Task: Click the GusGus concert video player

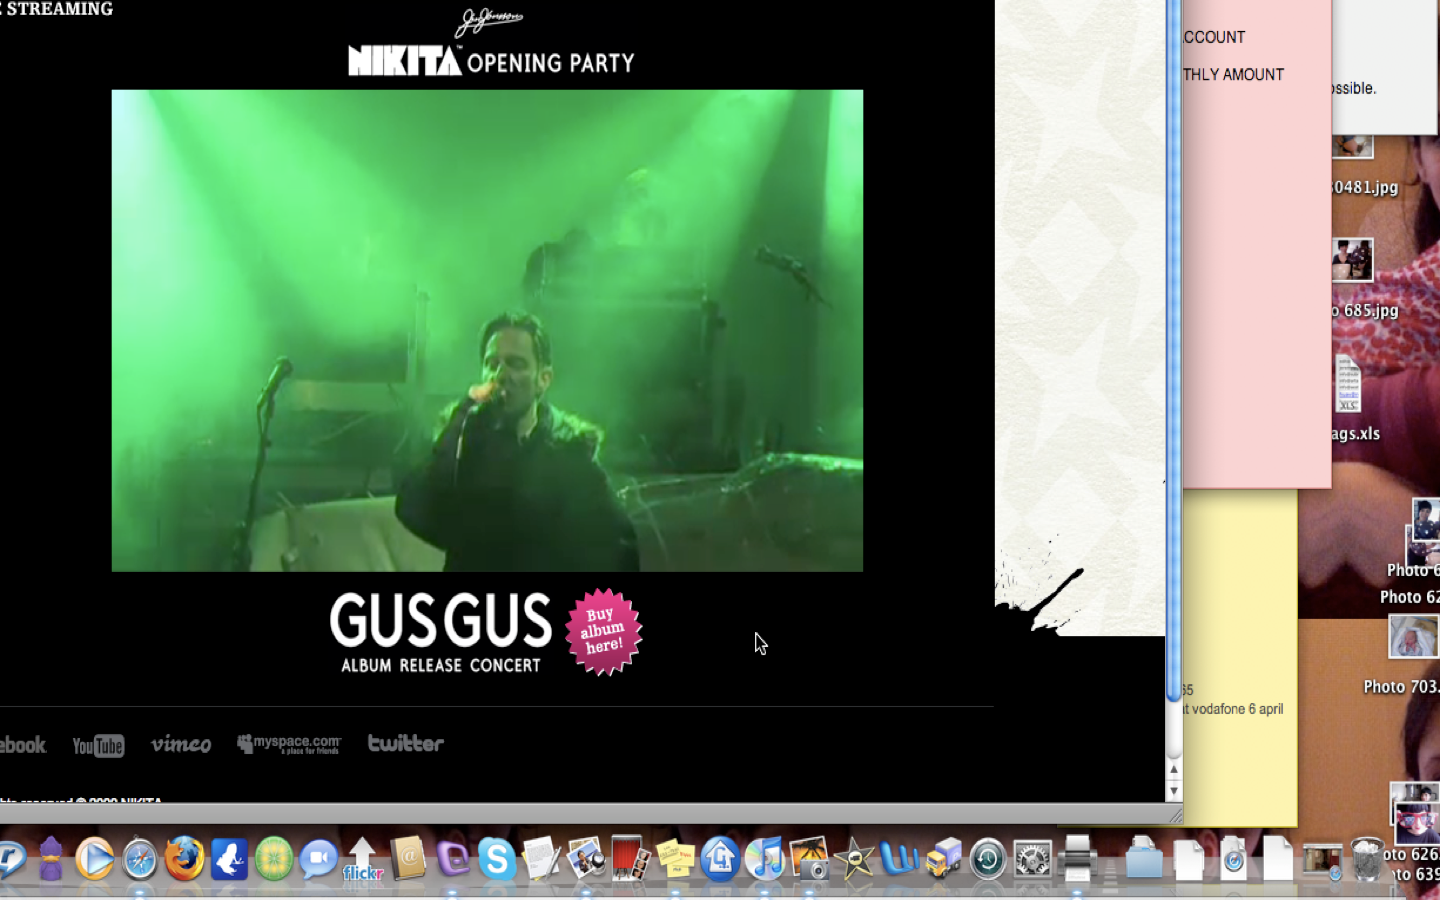Action: pyautogui.click(x=487, y=331)
